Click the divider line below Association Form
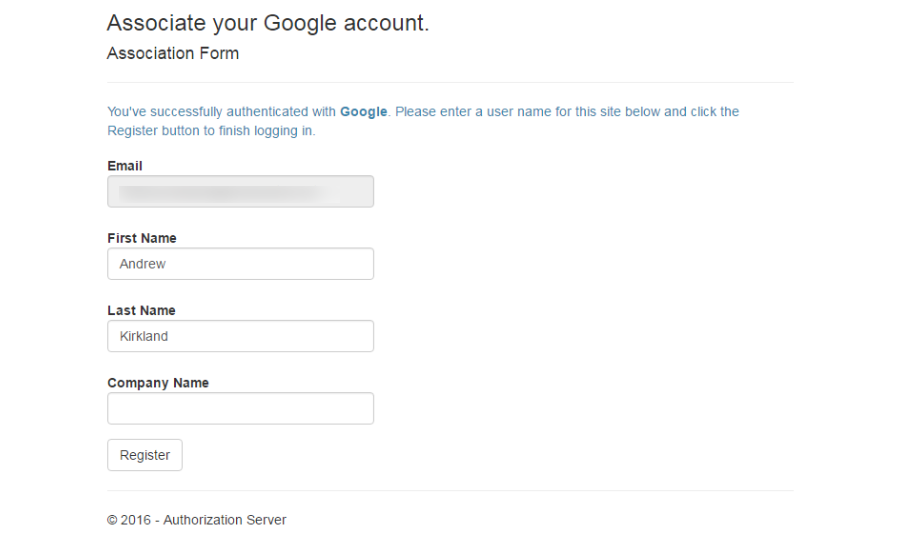 [450, 82]
